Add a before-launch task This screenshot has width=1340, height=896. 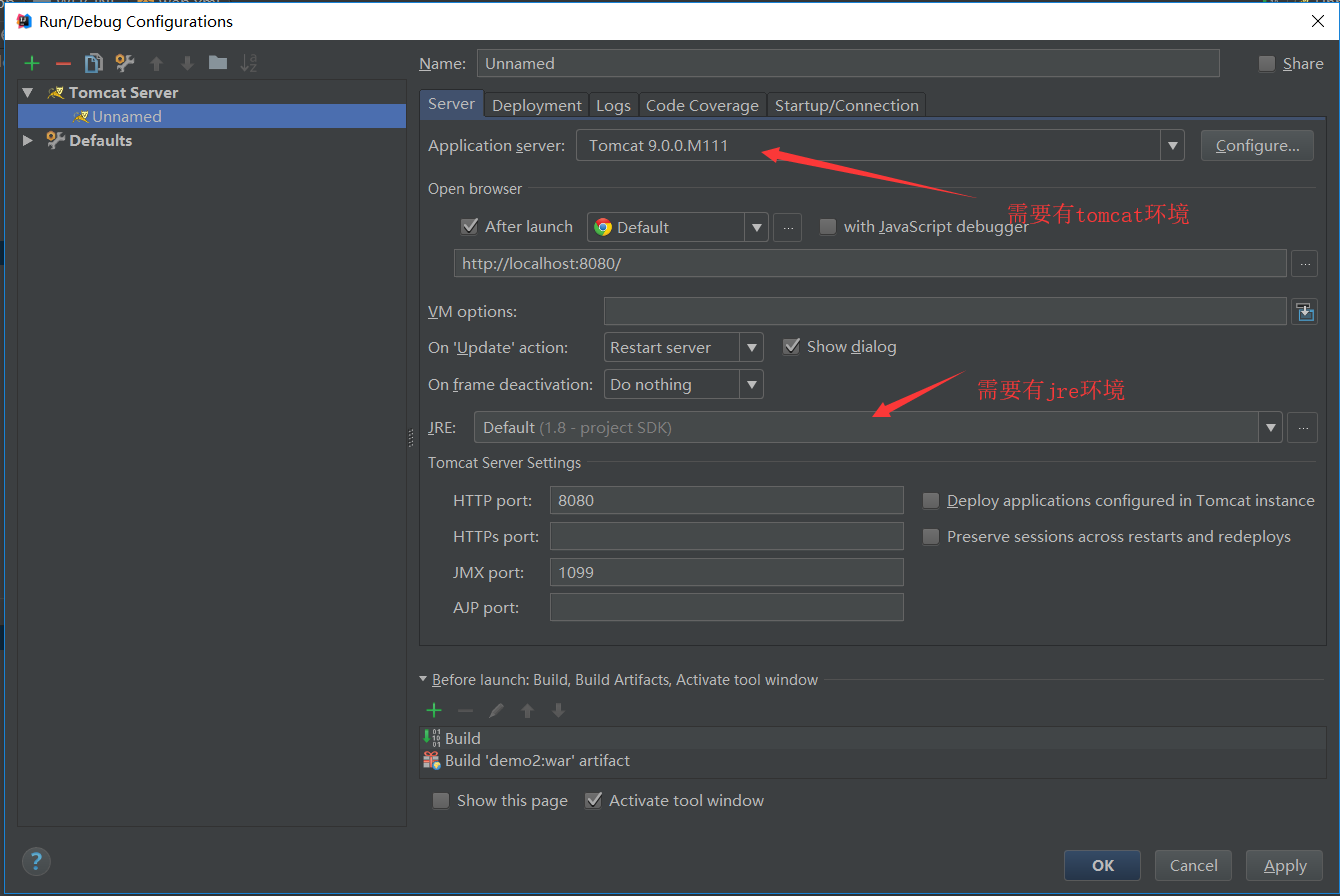coord(434,710)
